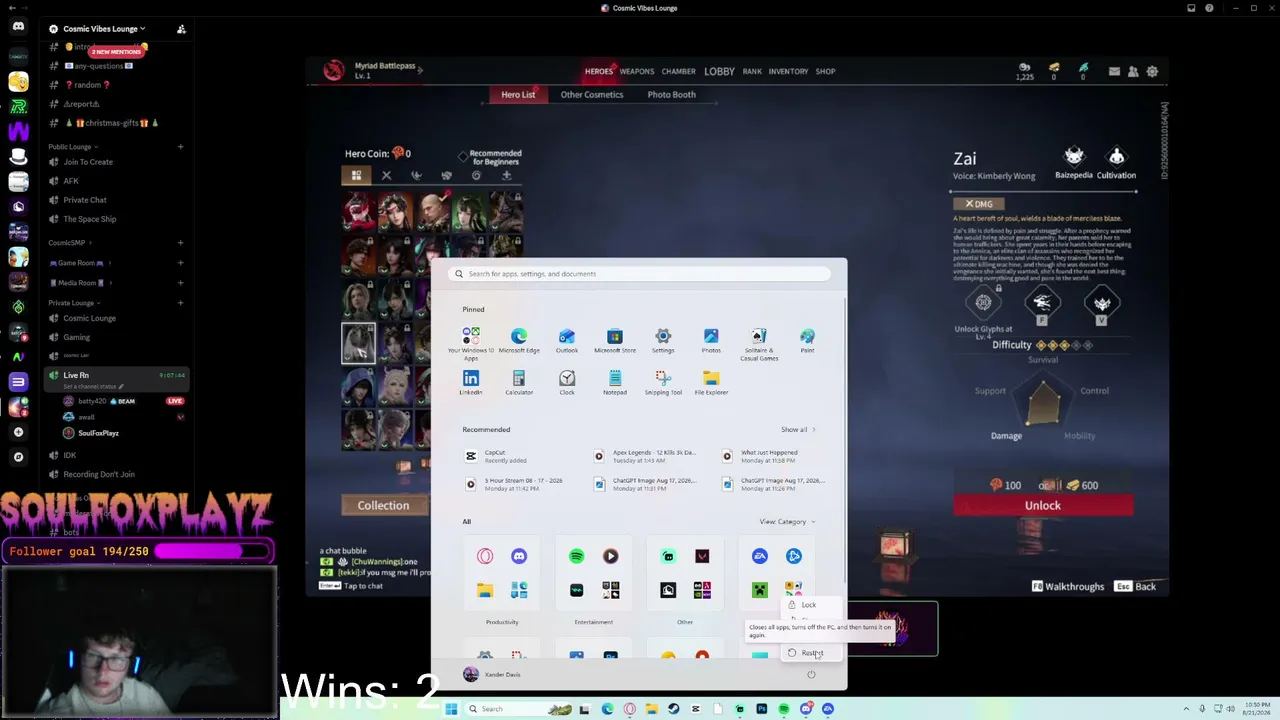Show all recommended items
Image resolution: width=1280 pixels, height=720 pixels.
(x=798, y=430)
